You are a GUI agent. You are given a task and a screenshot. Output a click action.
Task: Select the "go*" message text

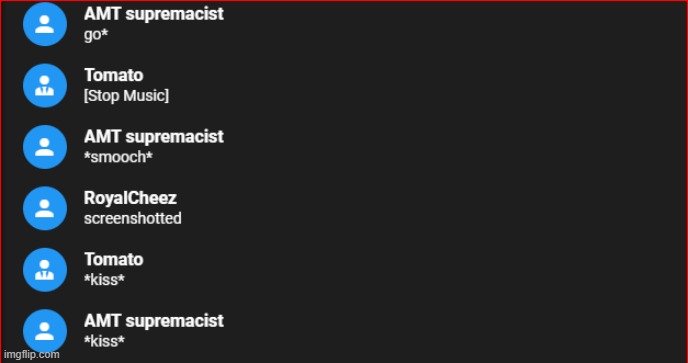click(x=96, y=35)
